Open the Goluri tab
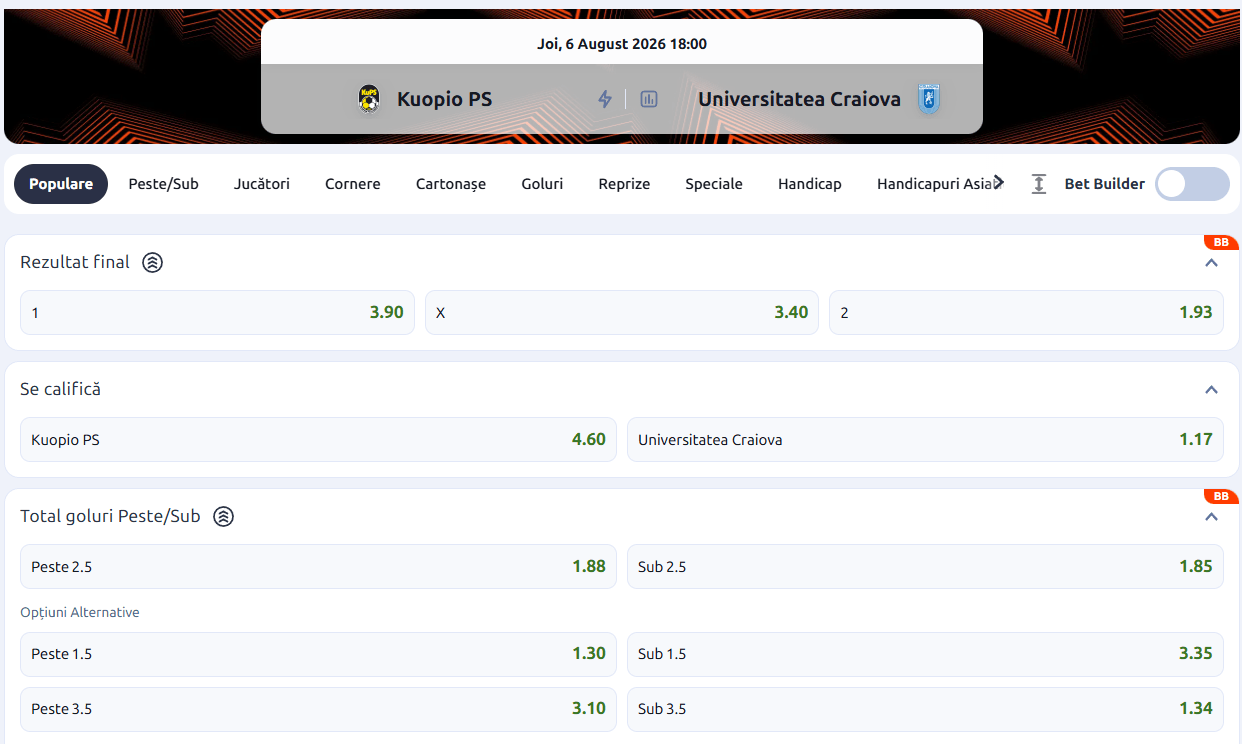The width and height of the screenshot is (1242, 744). 542,184
